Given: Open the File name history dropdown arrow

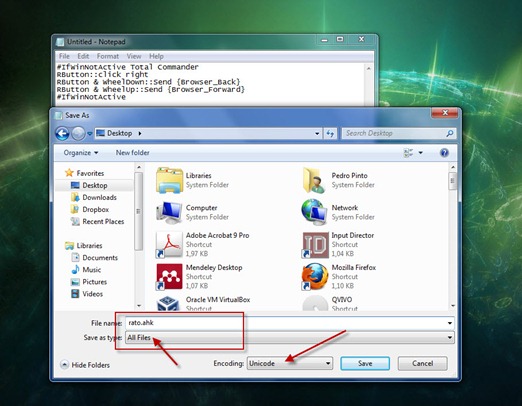Looking at the screenshot, I should pyautogui.click(x=450, y=323).
